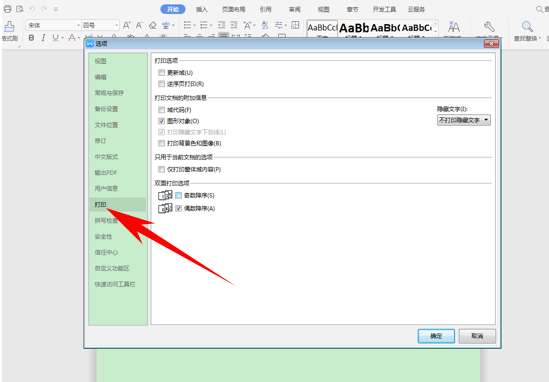This screenshot has height=382, width=549.
Task: Switch to the 插入 ribbon tab
Action: (201, 9)
